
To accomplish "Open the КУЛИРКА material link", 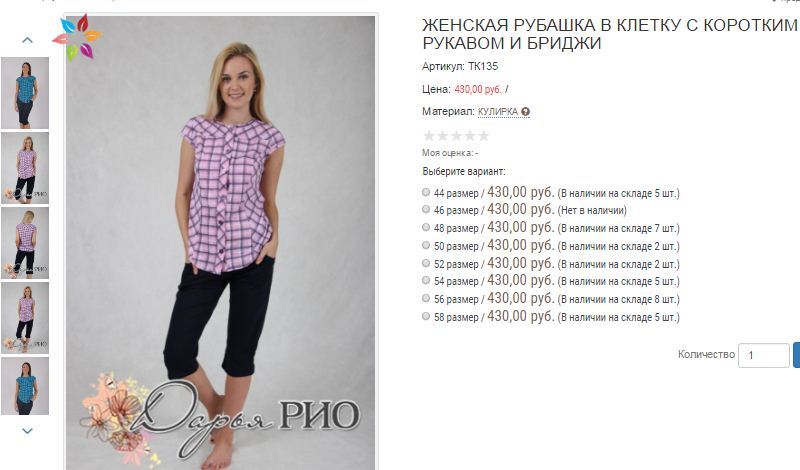I will coord(498,112).
